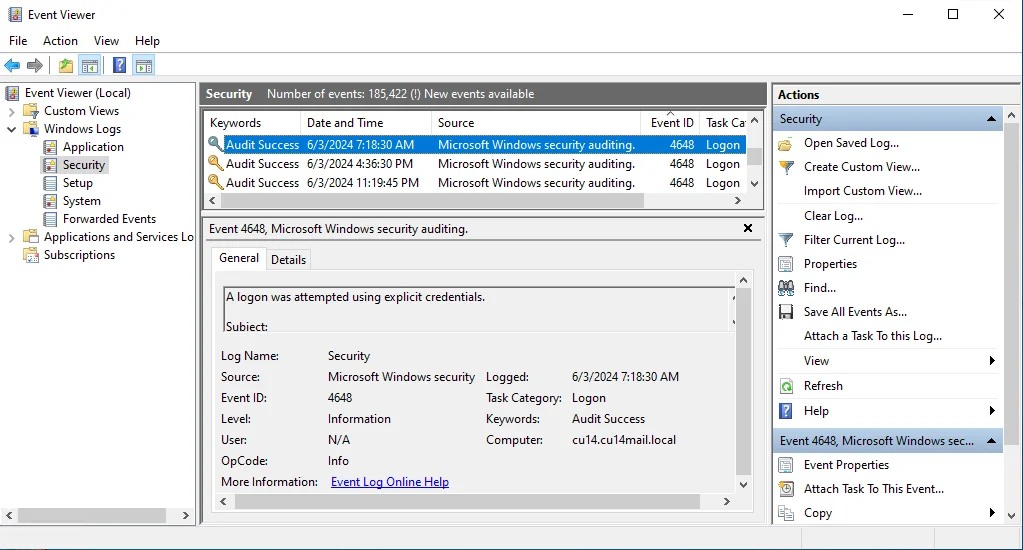This screenshot has width=1023, height=550.
Task: Click the Create Custom View funnel icon
Action: (786, 167)
